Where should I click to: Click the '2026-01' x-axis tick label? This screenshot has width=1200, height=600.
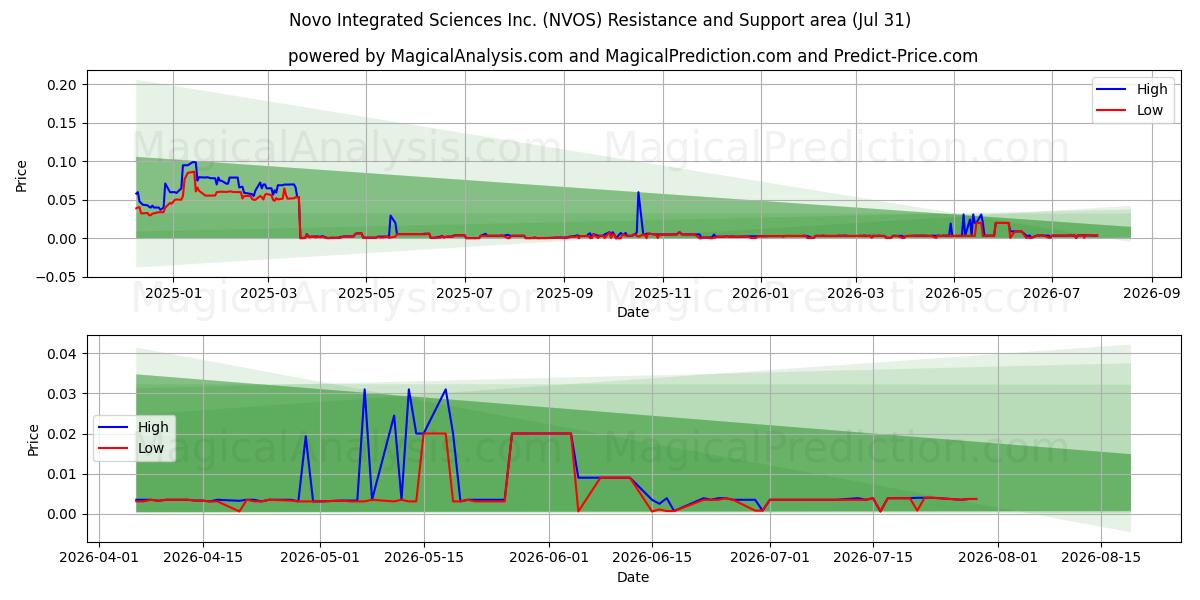click(x=760, y=294)
